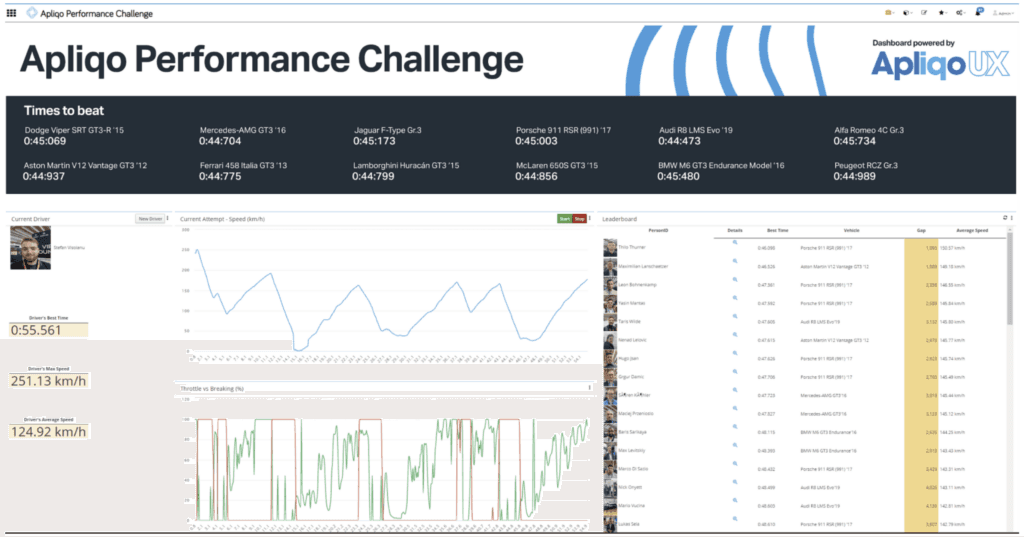Click the Driver's Average Speed value 124.92 km/h
Image resolution: width=1024 pixels, height=537 pixels.
(49, 432)
